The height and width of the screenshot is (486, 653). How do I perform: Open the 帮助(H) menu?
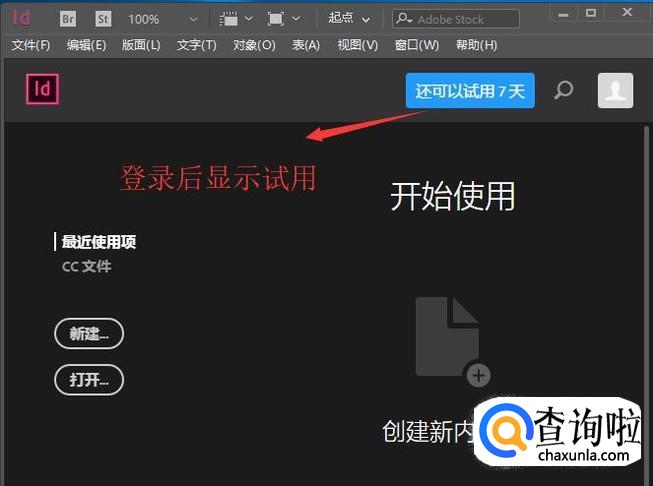click(476, 45)
